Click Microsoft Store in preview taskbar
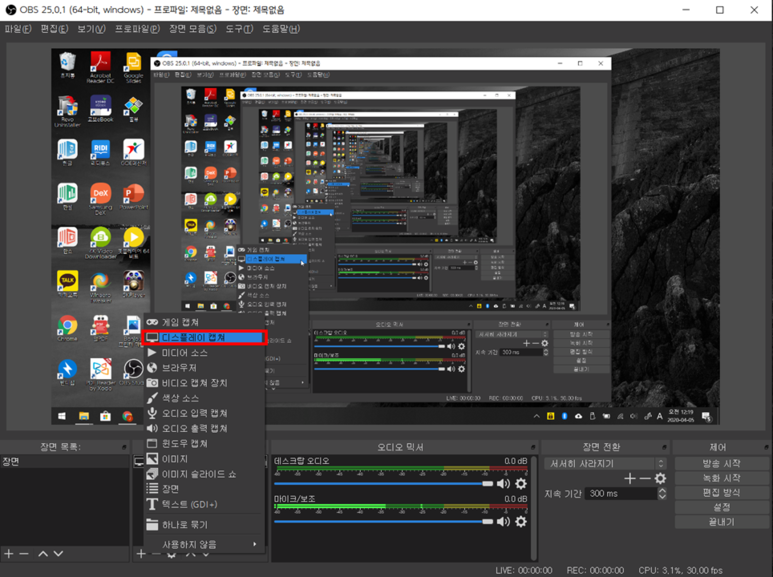Image resolution: width=773 pixels, height=577 pixels. [105, 416]
